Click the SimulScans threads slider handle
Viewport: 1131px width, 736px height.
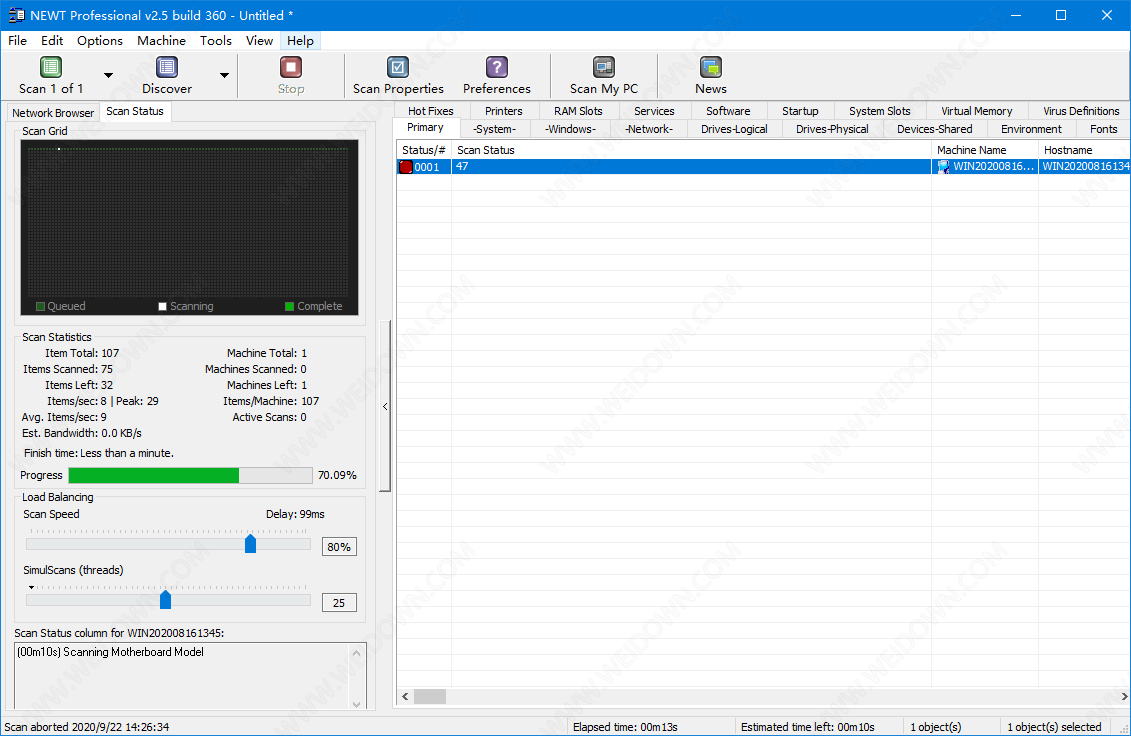(x=165, y=599)
